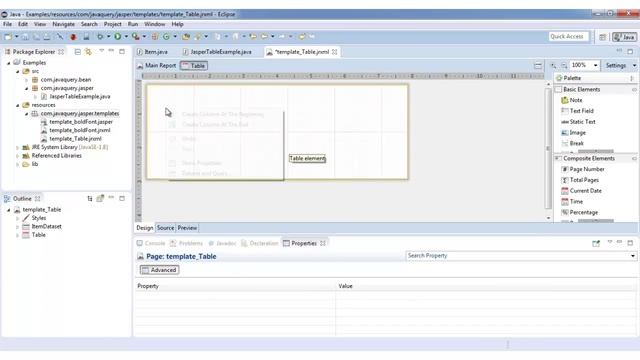Close the template_Table.jrxml editor tab
The height and width of the screenshot is (360, 640).
coord(335,52)
